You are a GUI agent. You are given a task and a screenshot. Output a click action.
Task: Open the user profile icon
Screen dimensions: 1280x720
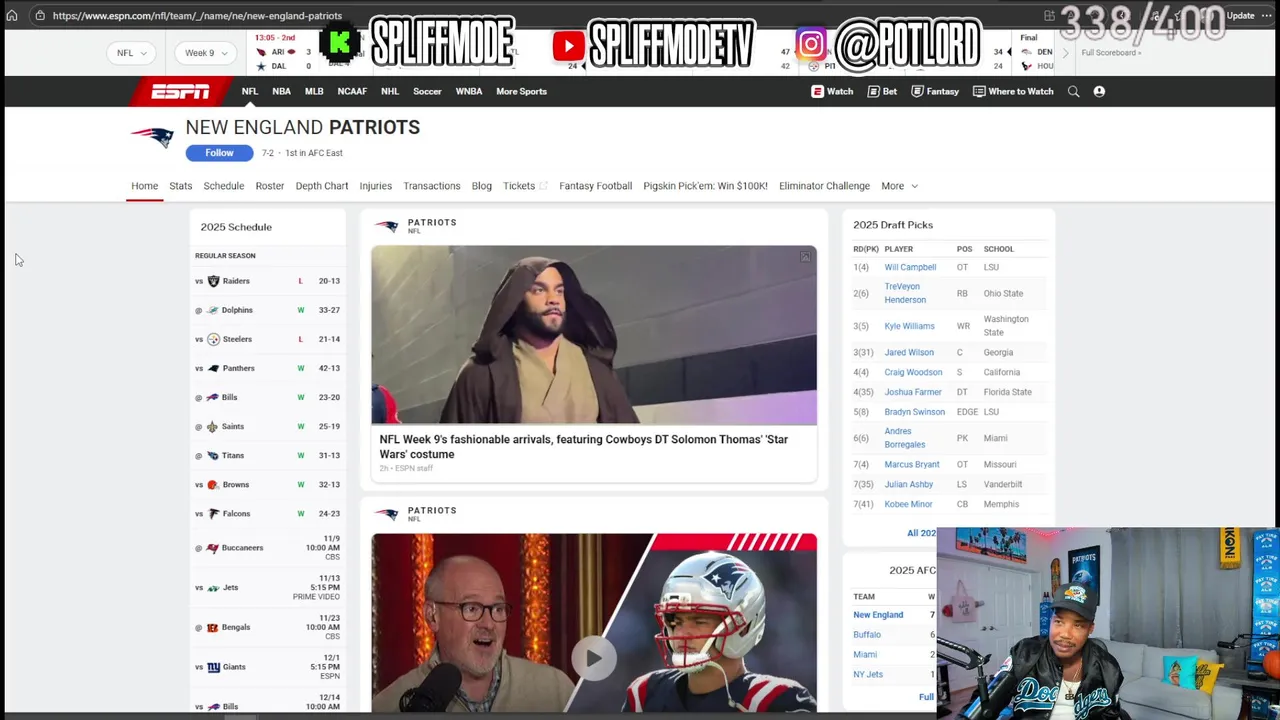pyautogui.click(x=1099, y=91)
